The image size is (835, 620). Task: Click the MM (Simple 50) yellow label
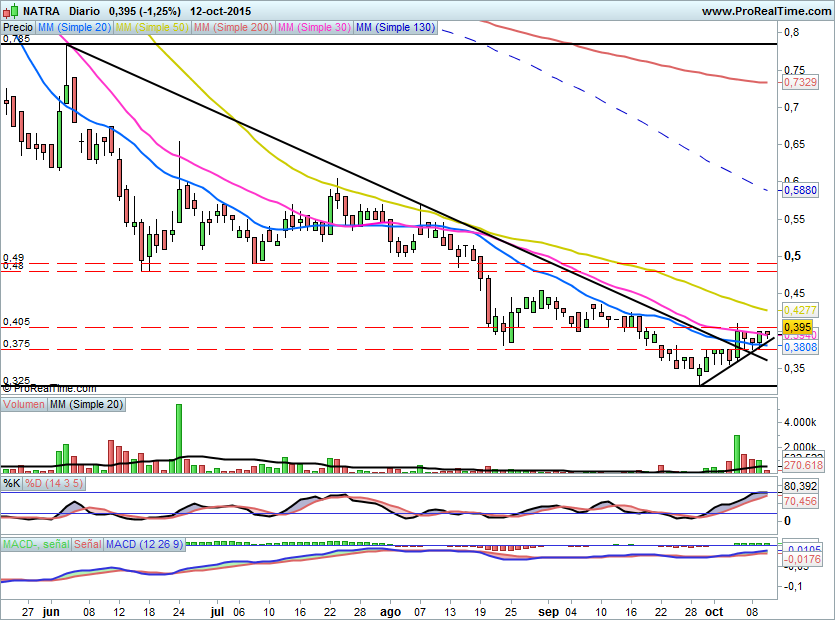coord(153,28)
